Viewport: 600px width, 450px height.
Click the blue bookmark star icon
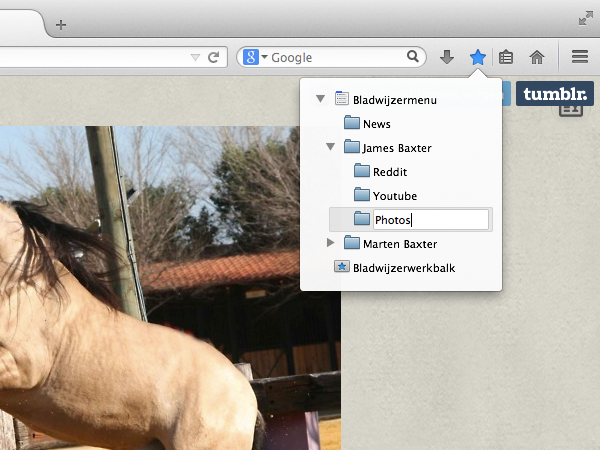pos(478,57)
